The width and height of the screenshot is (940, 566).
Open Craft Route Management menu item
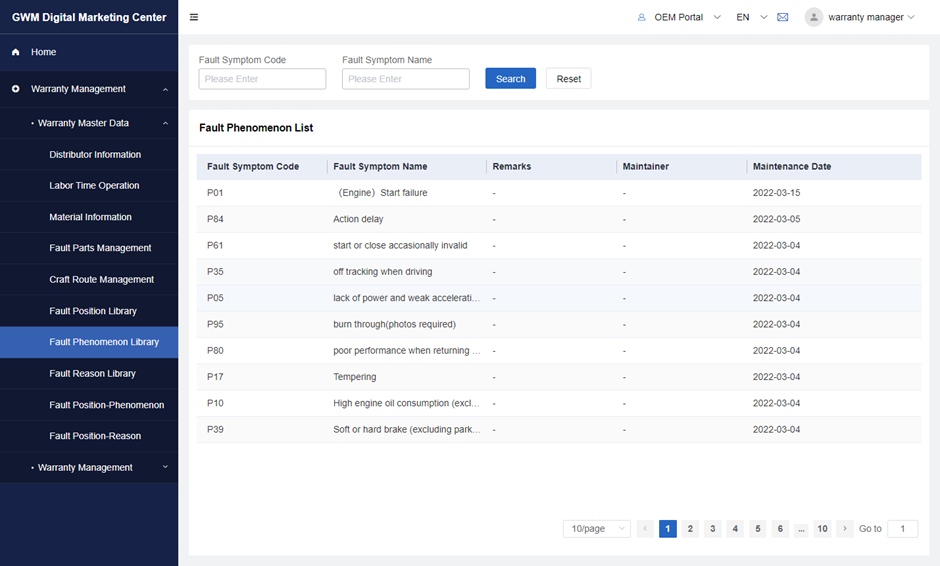pos(89,279)
